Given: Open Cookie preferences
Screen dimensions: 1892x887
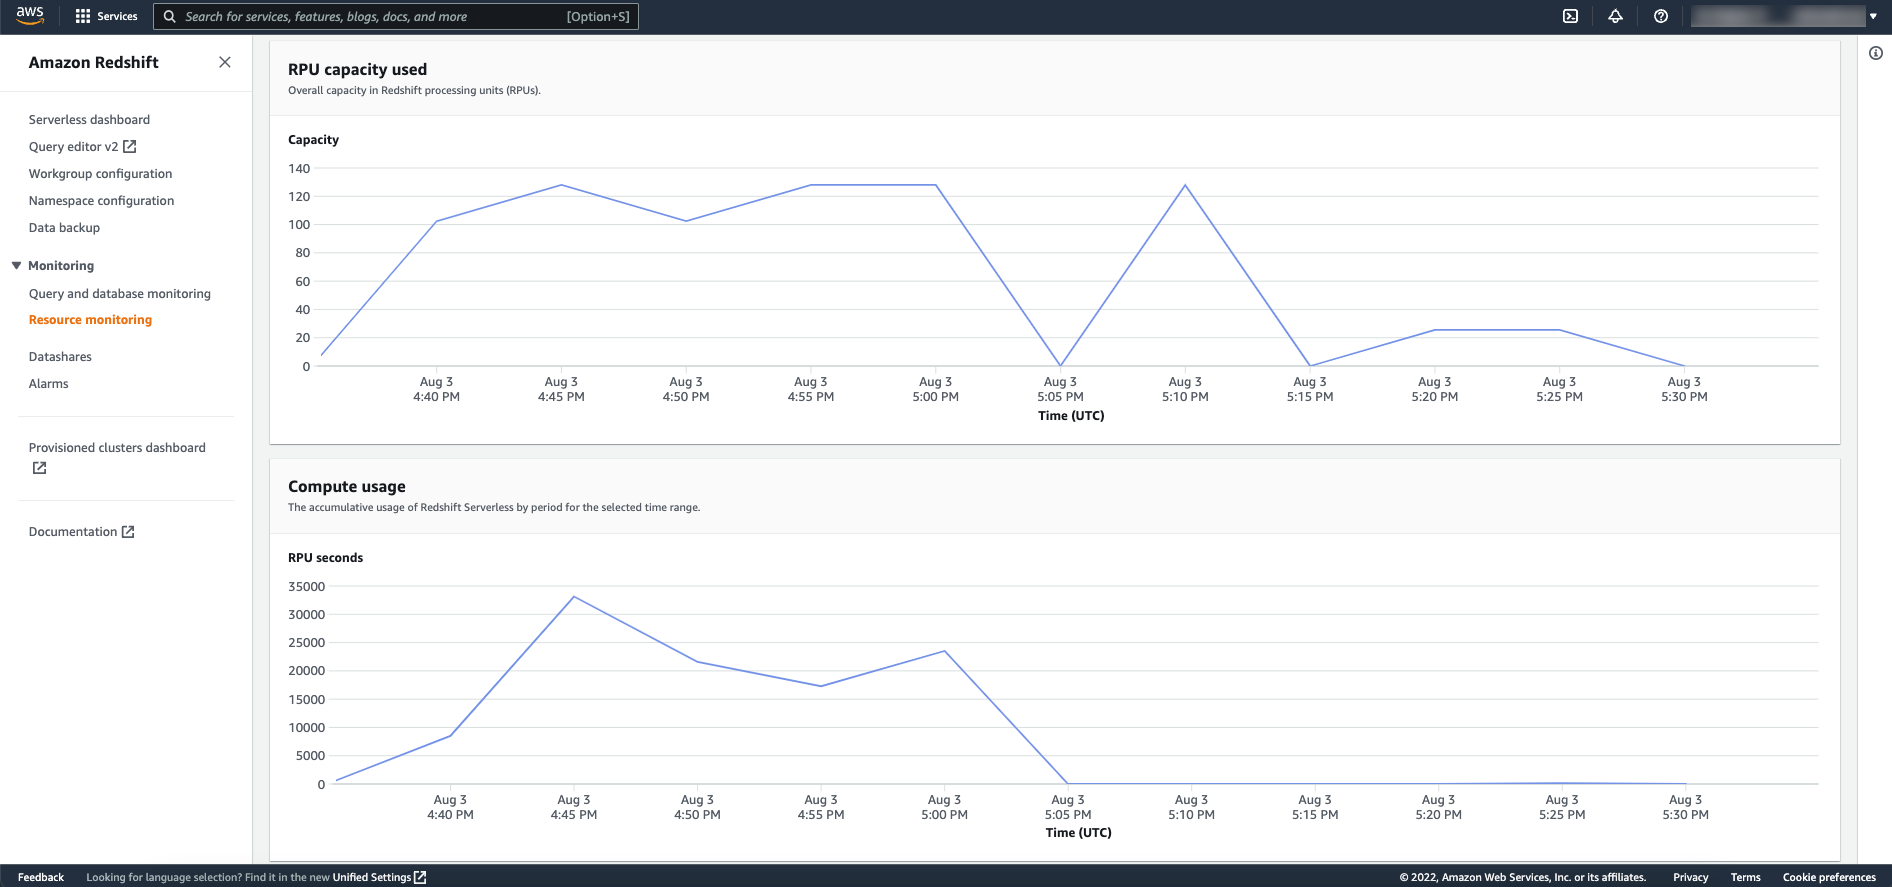Looking at the screenshot, I should coord(1829,877).
